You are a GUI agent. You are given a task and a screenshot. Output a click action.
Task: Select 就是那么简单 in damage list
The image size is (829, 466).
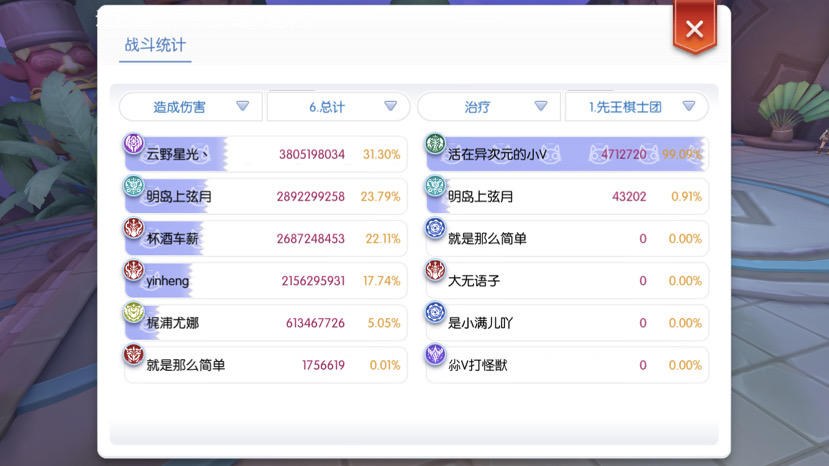(x=186, y=366)
